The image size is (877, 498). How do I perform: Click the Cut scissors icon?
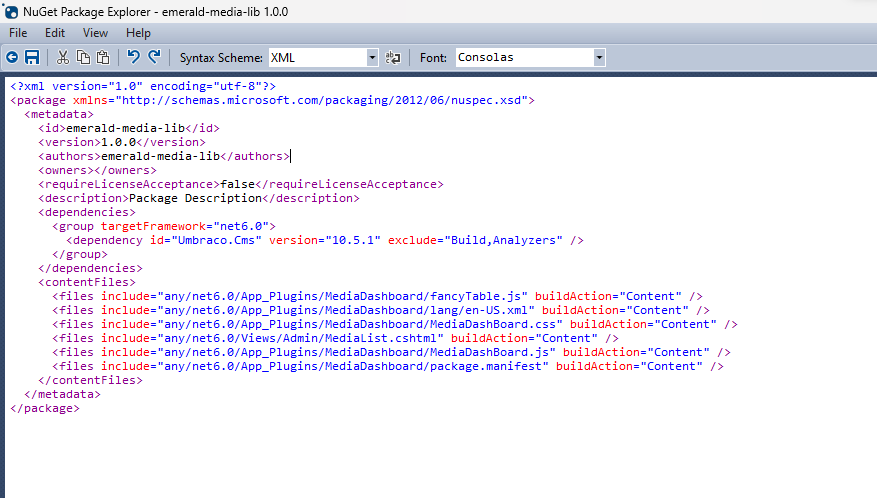pyautogui.click(x=63, y=57)
